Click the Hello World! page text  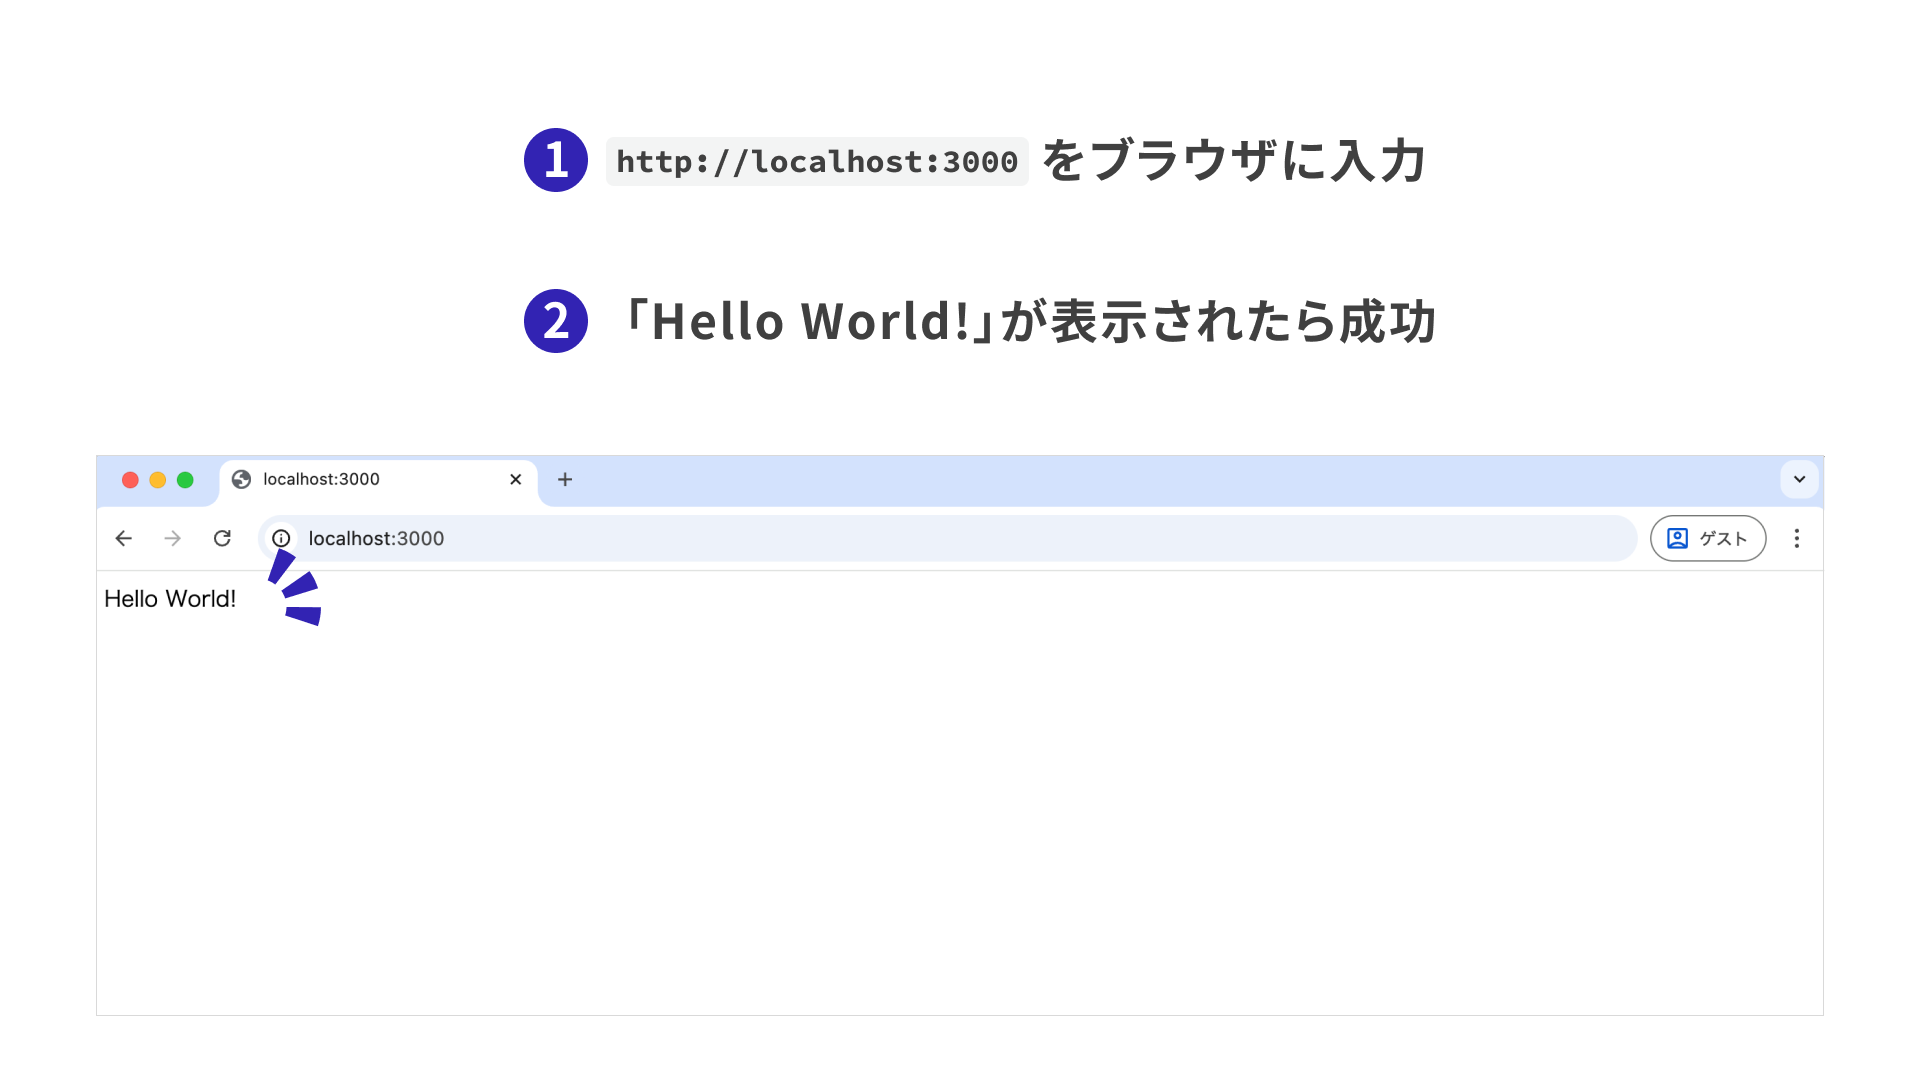coord(170,599)
